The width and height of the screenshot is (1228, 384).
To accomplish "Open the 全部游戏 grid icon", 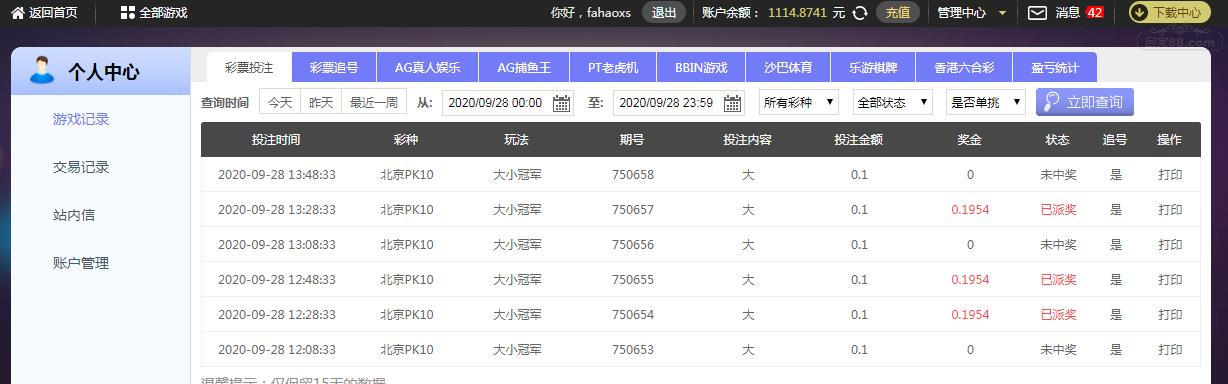I will pyautogui.click(x=127, y=13).
